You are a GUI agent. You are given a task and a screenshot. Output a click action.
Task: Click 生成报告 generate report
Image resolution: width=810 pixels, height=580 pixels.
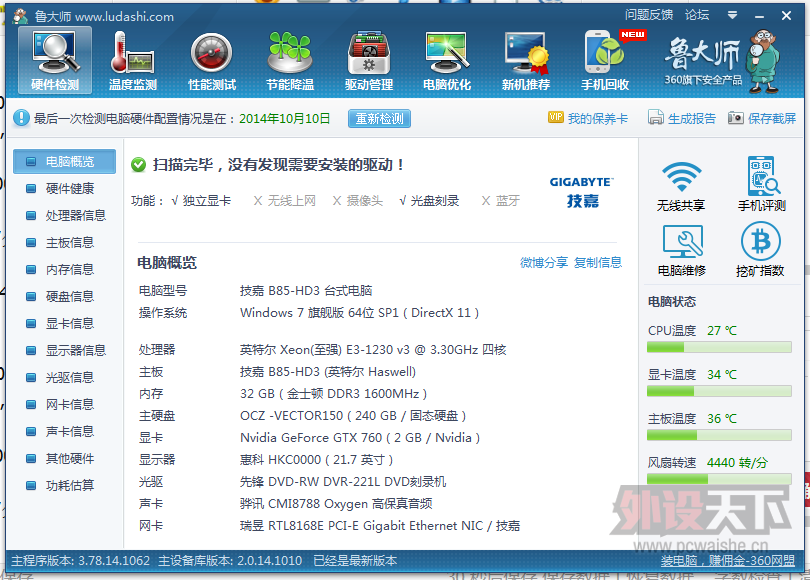pyautogui.click(x=682, y=118)
